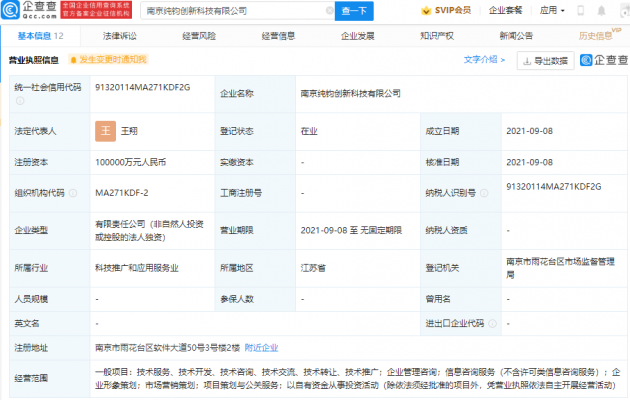This screenshot has width=630, height=400.
Task: Switch to the 法律诉讼 tab
Action: 119,35
